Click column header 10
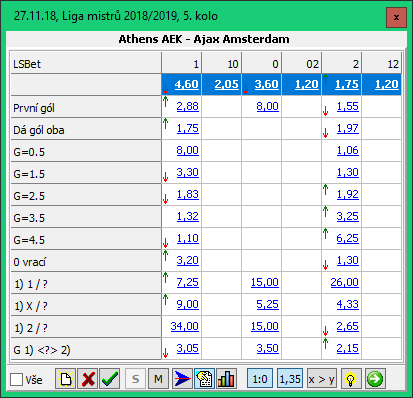 coord(222,63)
